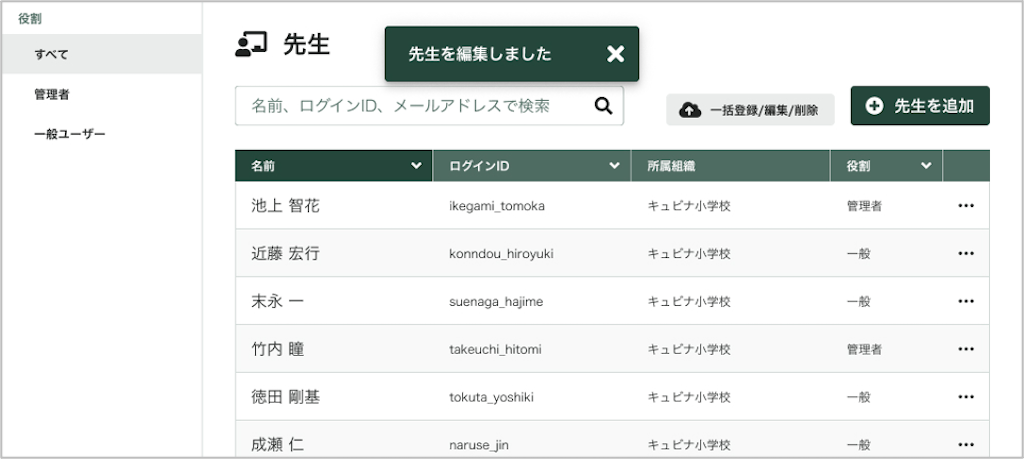Viewport: 1024px width, 459px height.
Task: Open more options for 末永 一
Action: click(966, 301)
